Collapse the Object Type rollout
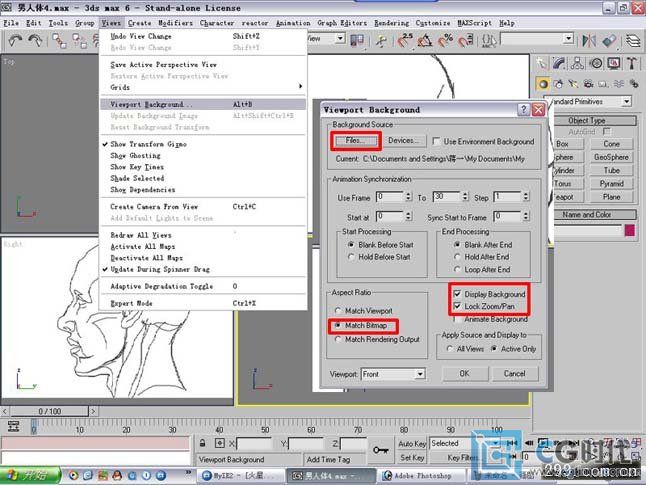This screenshot has width=646, height=485. click(587, 120)
